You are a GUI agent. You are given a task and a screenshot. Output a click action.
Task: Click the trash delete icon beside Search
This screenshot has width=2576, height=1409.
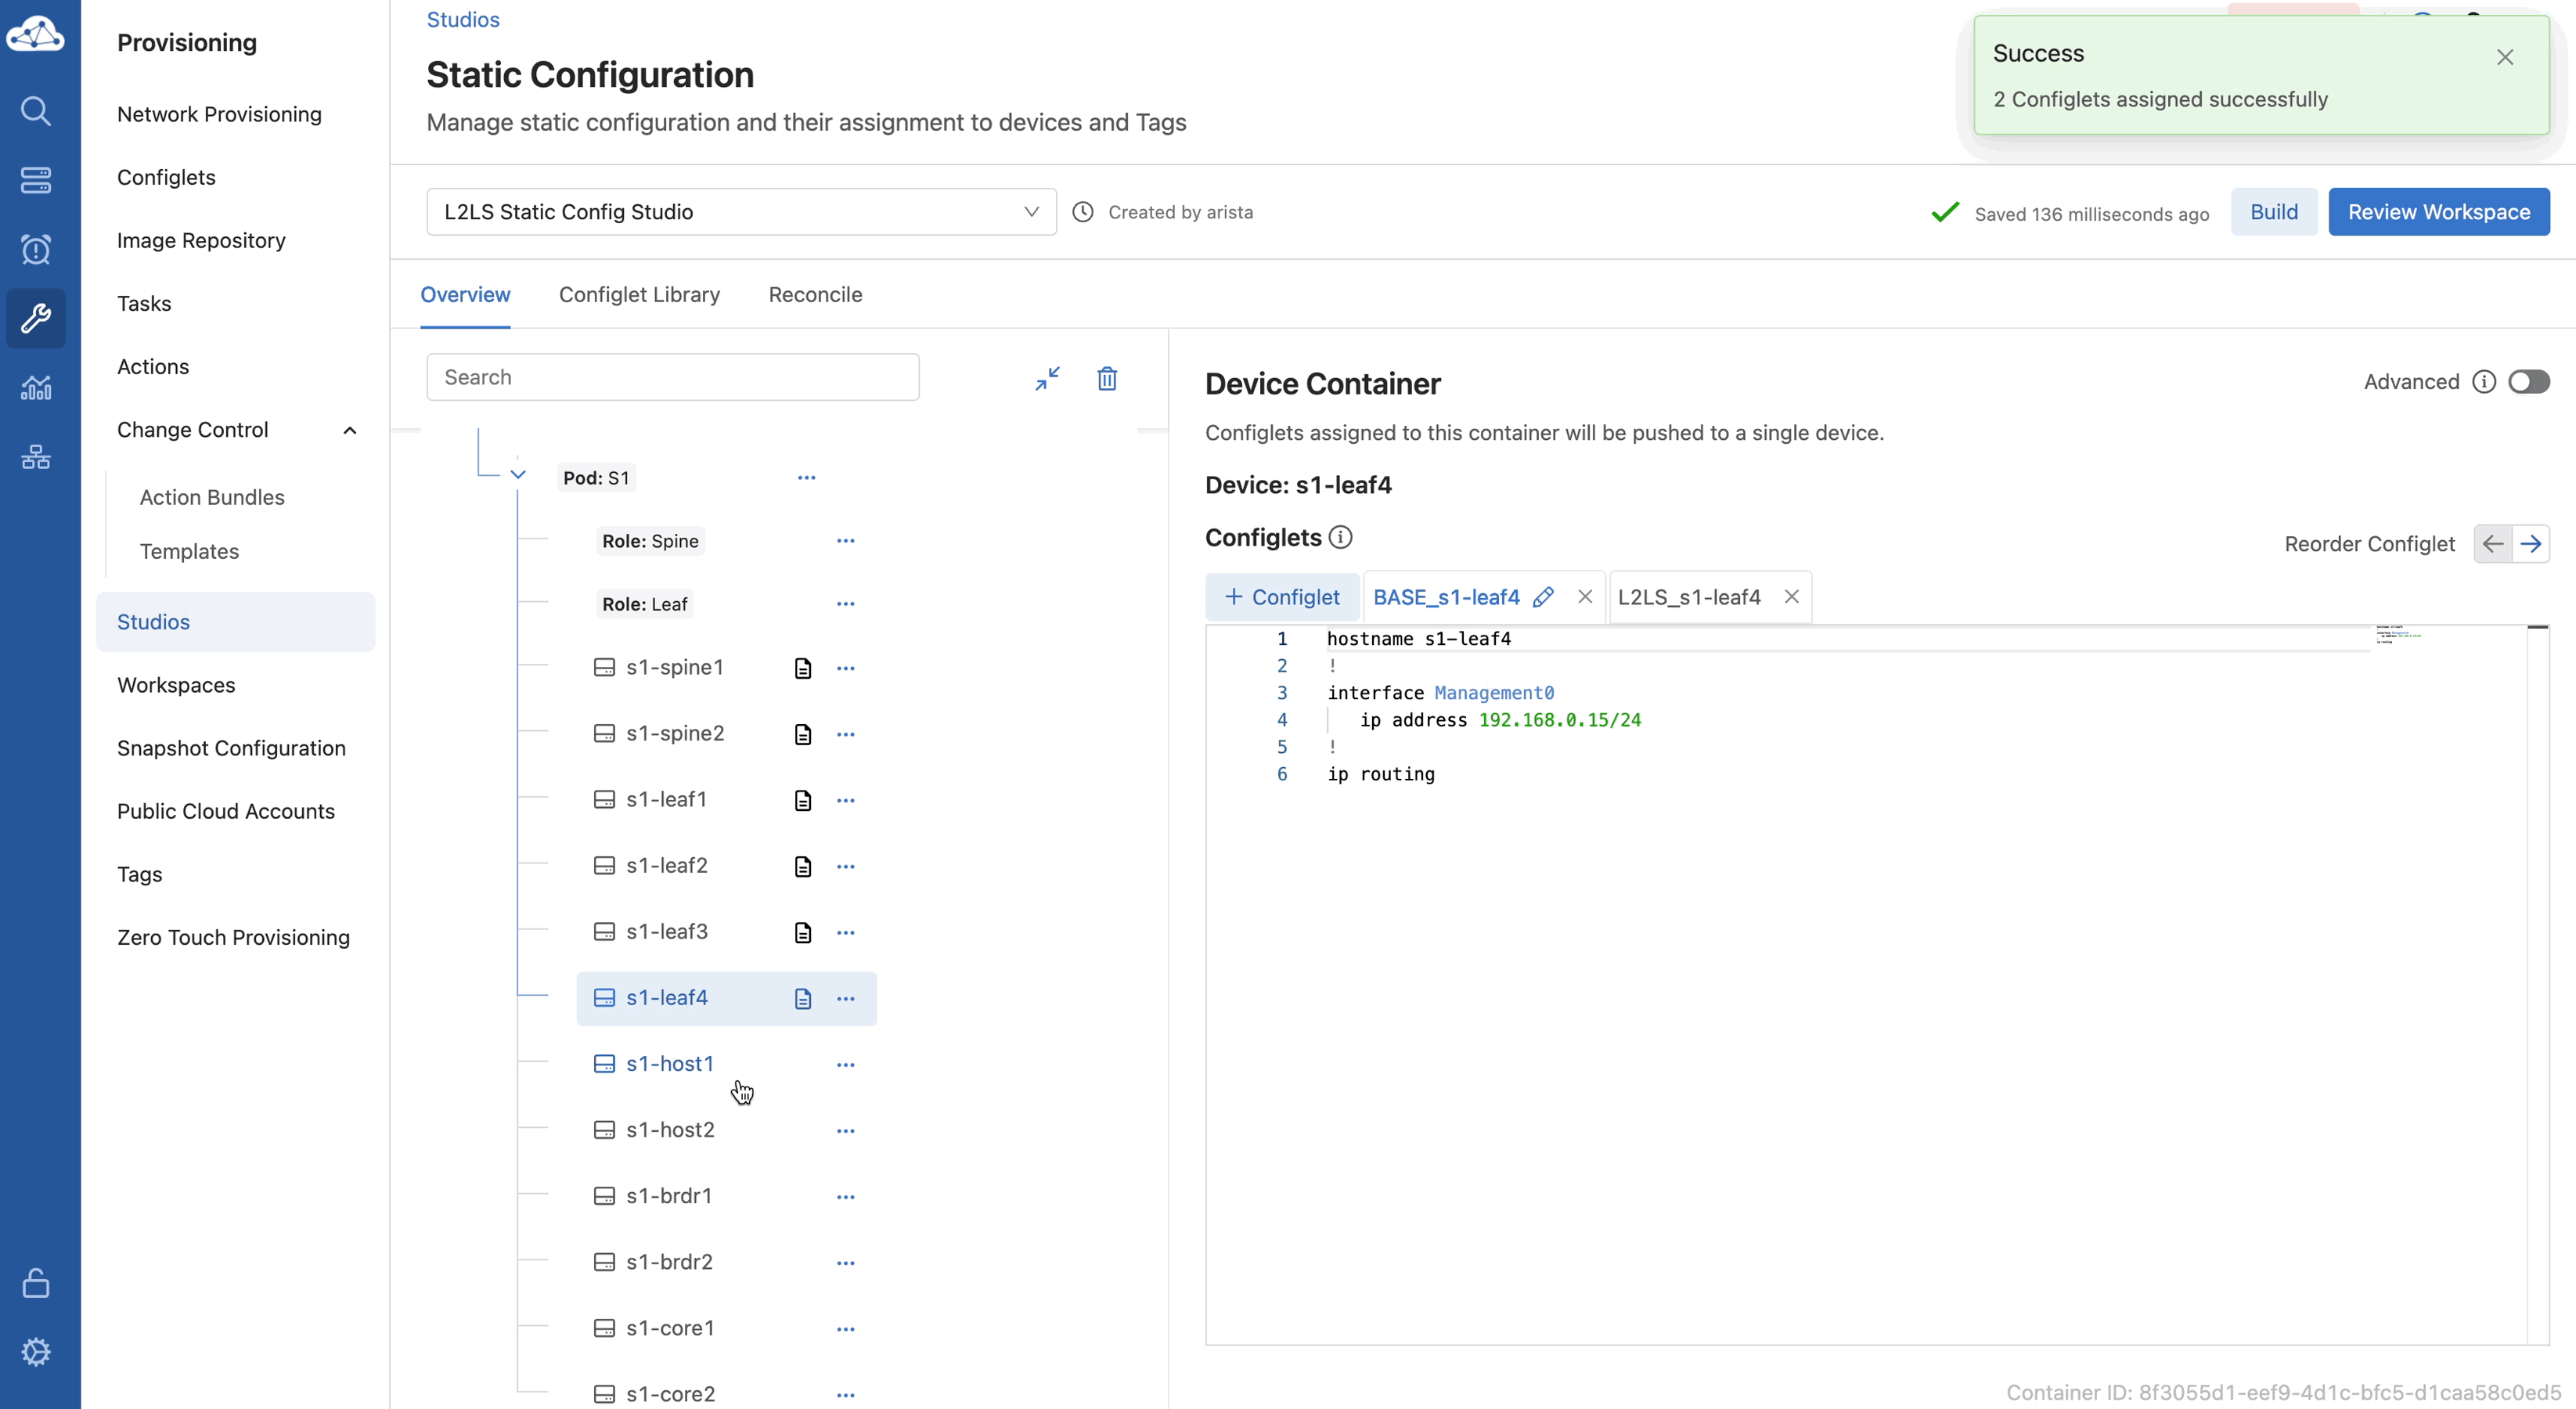(x=1106, y=378)
